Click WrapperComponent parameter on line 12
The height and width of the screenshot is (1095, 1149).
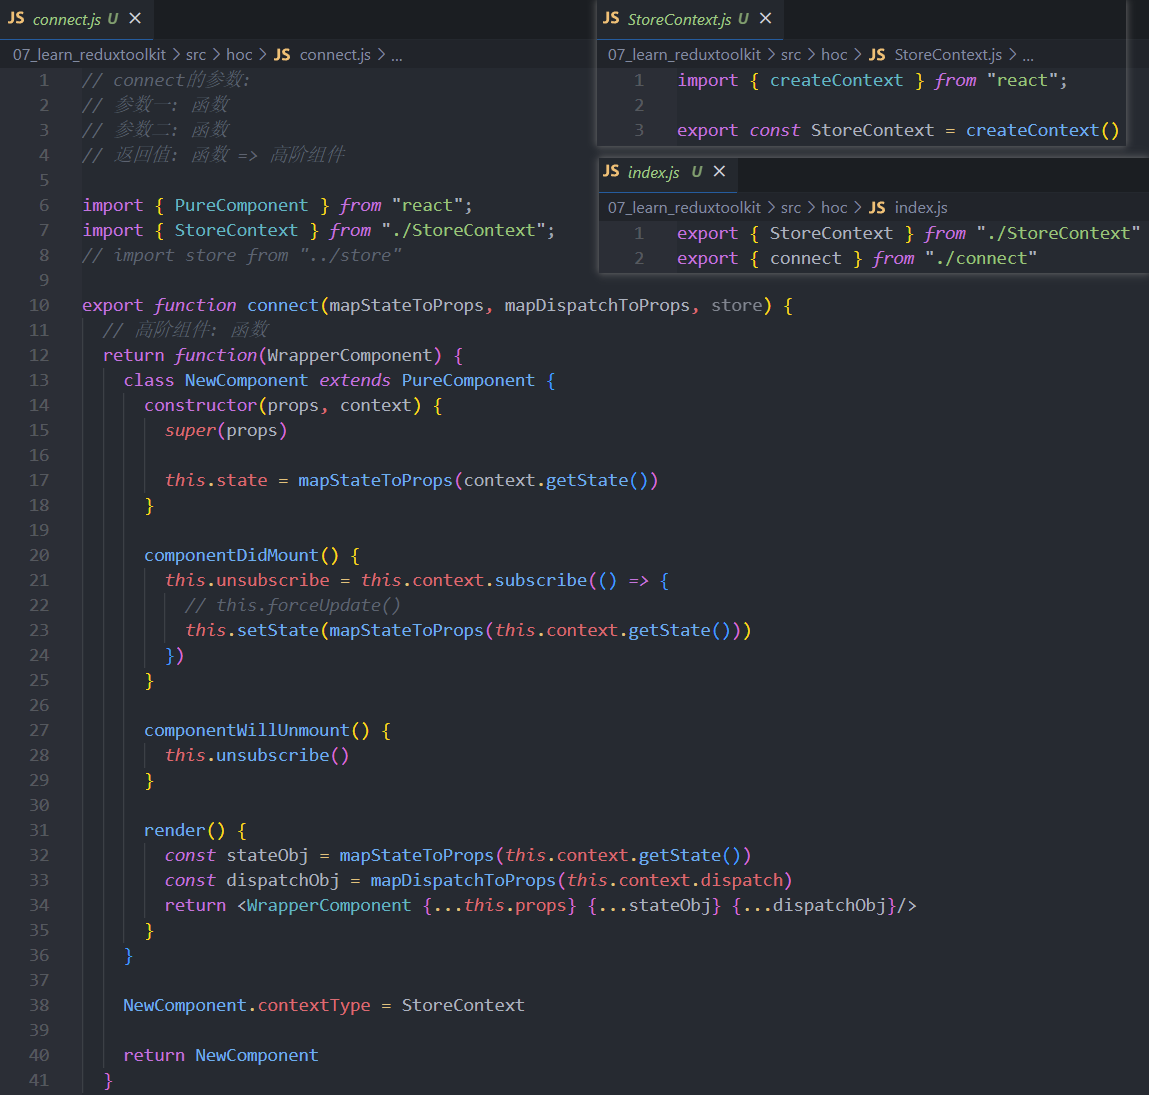350,355
